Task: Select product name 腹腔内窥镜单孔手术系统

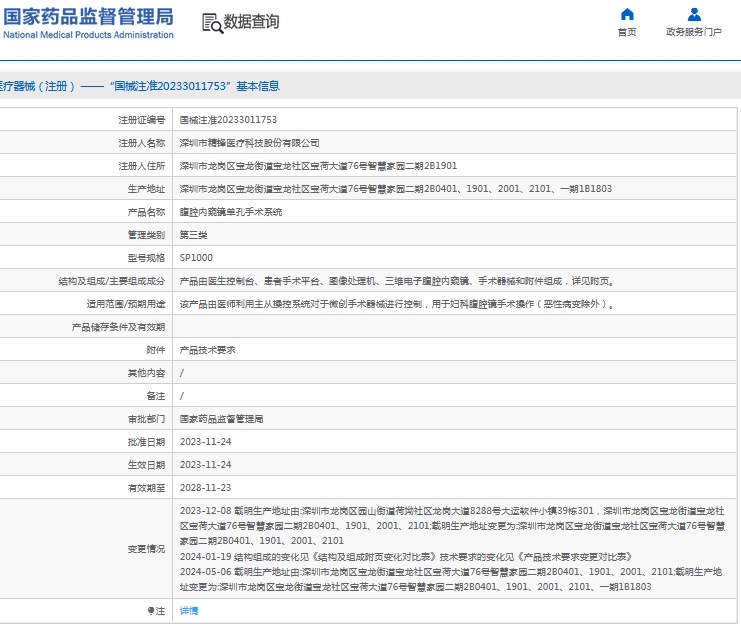Action: click(x=231, y=212)
